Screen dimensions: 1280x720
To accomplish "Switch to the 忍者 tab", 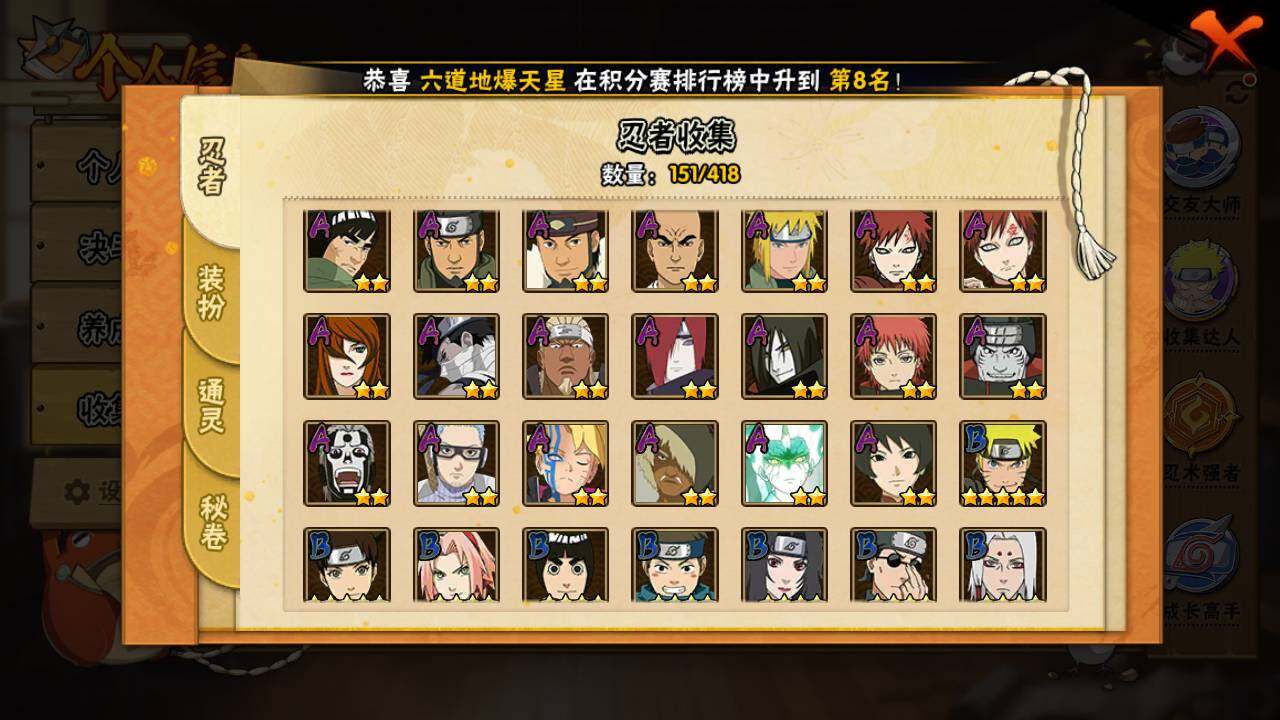I will tap(211, 168).
